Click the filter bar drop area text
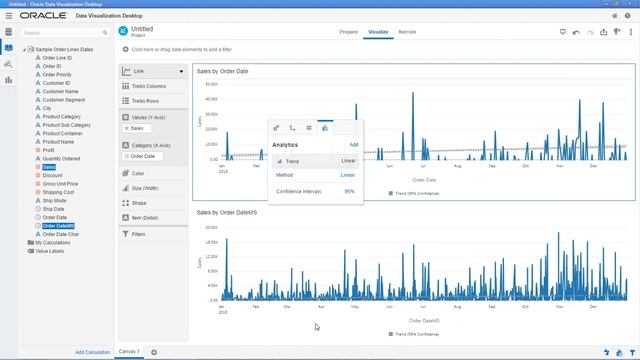640x360 pixels. (182, 49)
